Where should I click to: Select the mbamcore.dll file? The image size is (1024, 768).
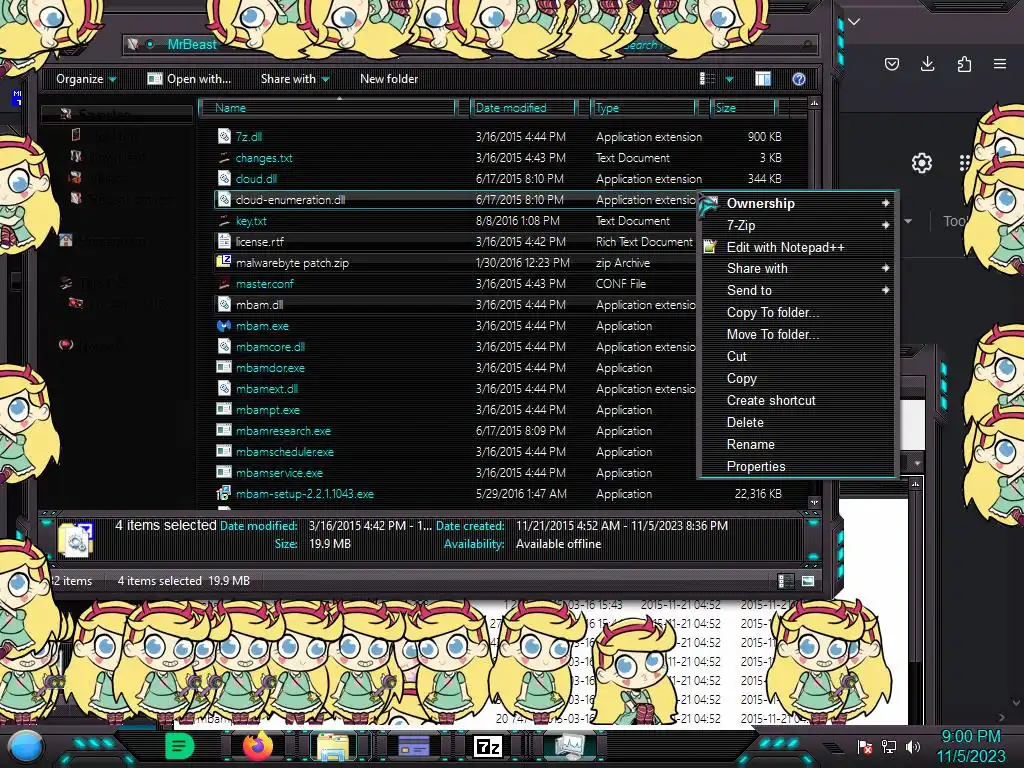270,347
